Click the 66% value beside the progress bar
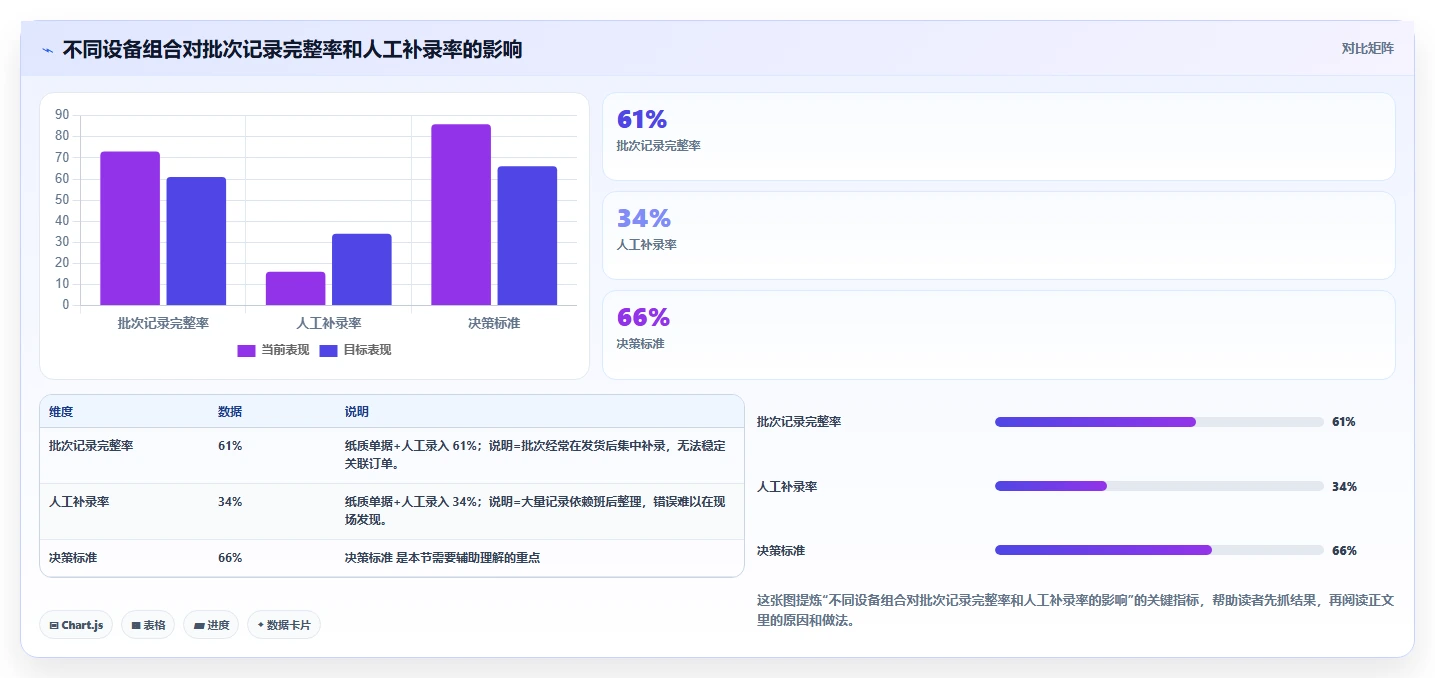The image size is (1435, 678). click(1344, 550)
